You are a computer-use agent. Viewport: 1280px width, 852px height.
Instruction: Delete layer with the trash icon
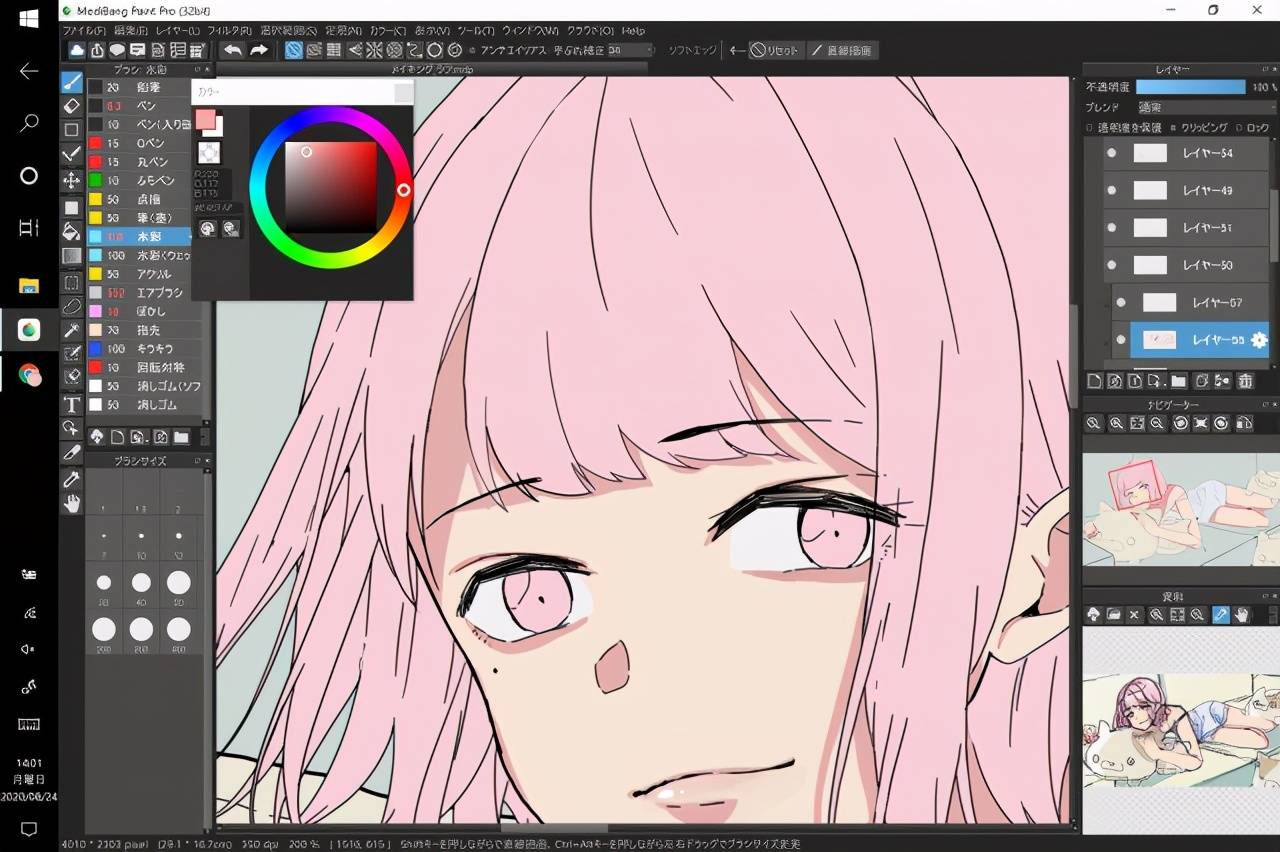[x=1245, y=381]
